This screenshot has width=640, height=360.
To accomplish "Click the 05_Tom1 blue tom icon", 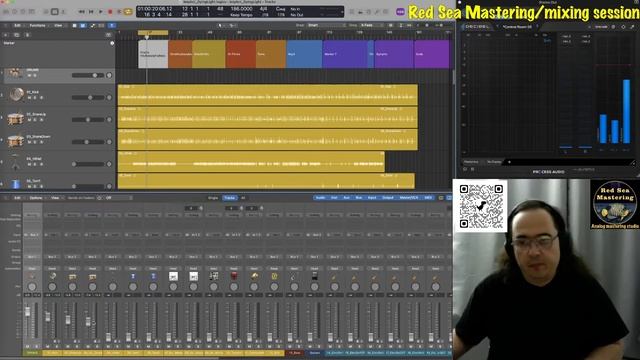I will coord(16,184).
